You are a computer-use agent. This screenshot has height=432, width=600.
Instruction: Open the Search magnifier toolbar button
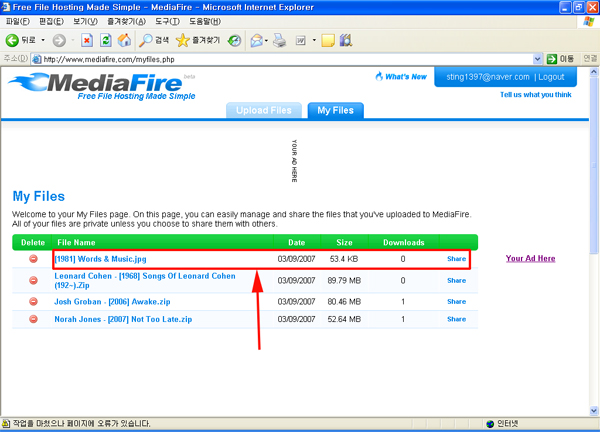pos(154,40)
